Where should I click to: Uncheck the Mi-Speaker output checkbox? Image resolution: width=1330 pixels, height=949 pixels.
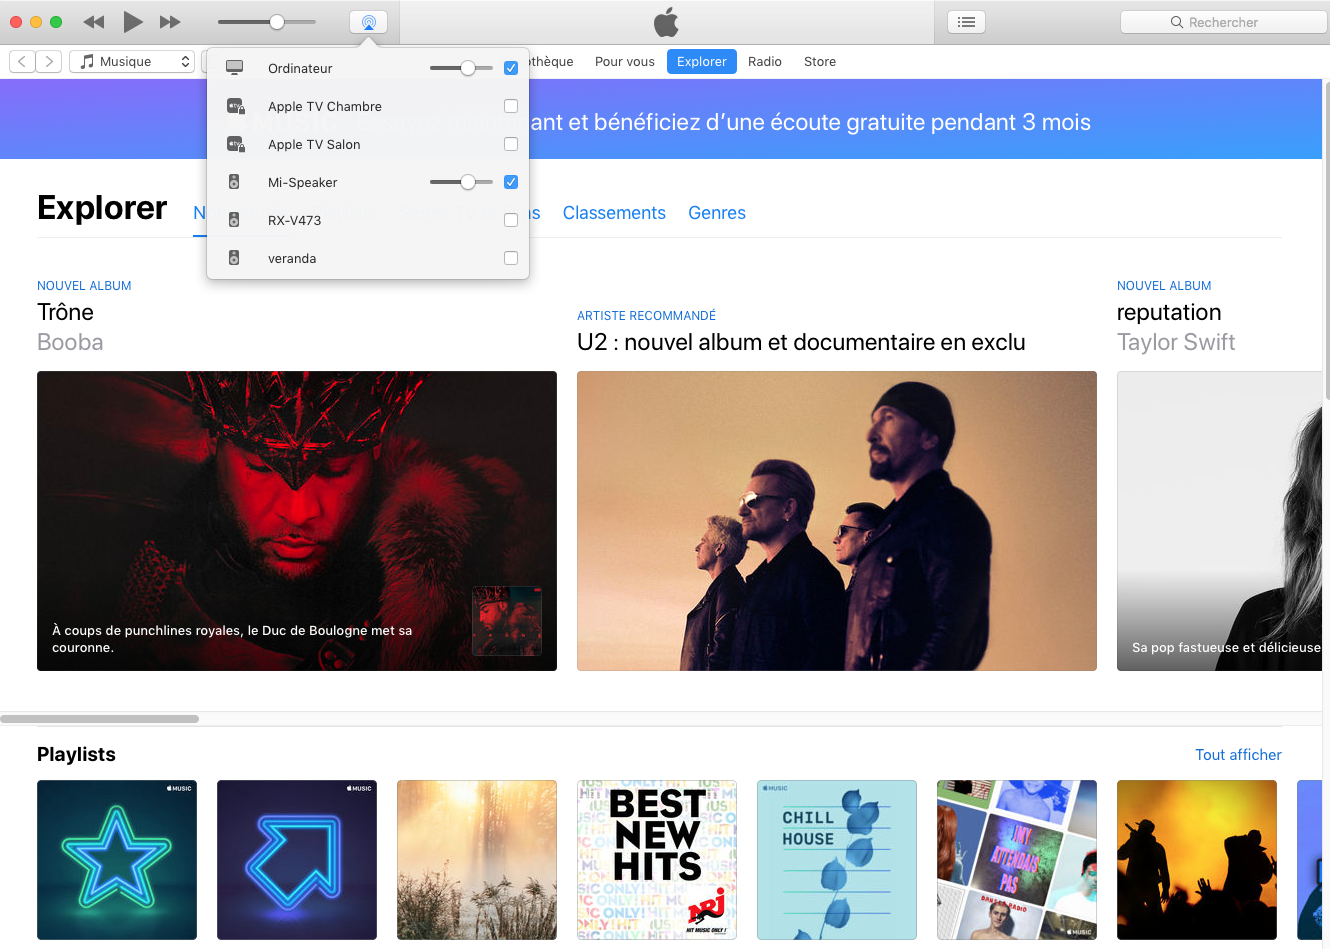[x=511, y=182]
